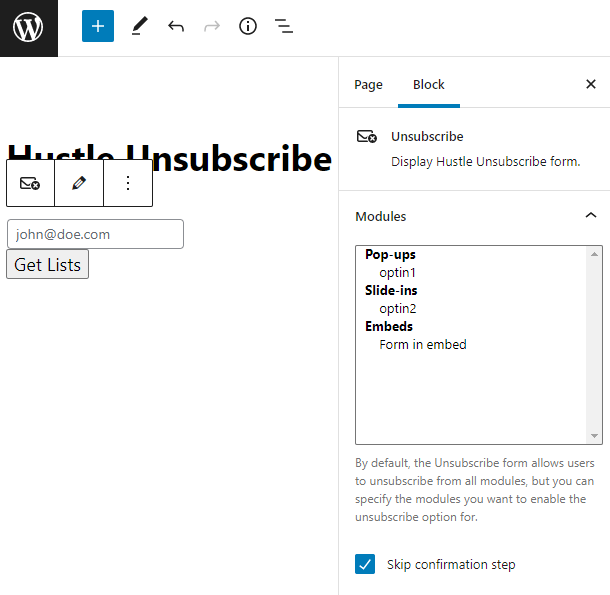The height and width of the screenshot is (595, 610).
Task: Uncheck Skip confirmation step checkbox
Action: (365, 564)
